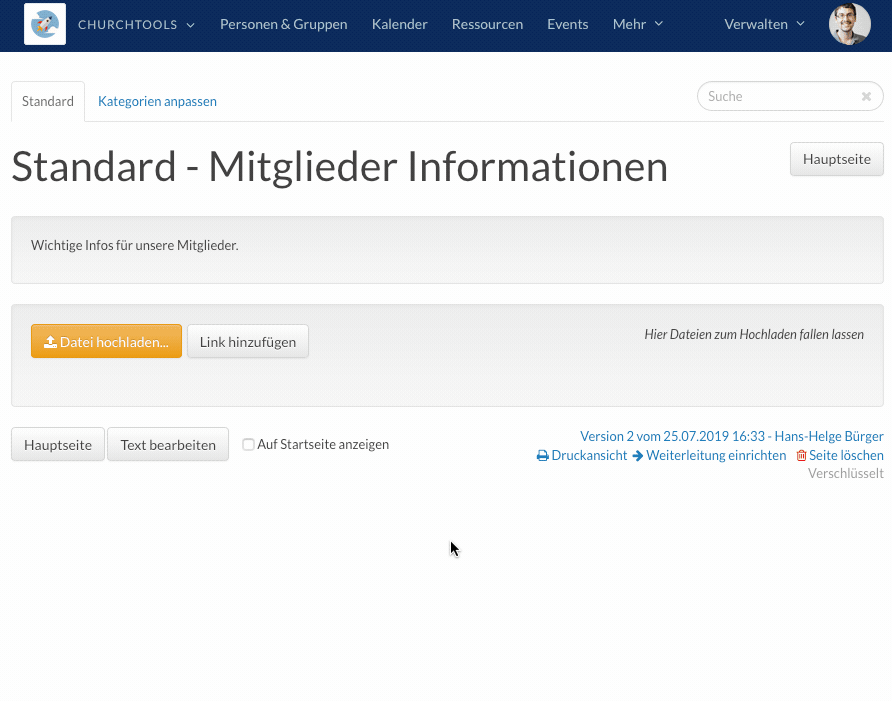The height and width of the screenshot is (701, 892).
Task: Click the Hier Dateien zum Hochladen fallen lassen hint
Action: (x=754, y=335)
